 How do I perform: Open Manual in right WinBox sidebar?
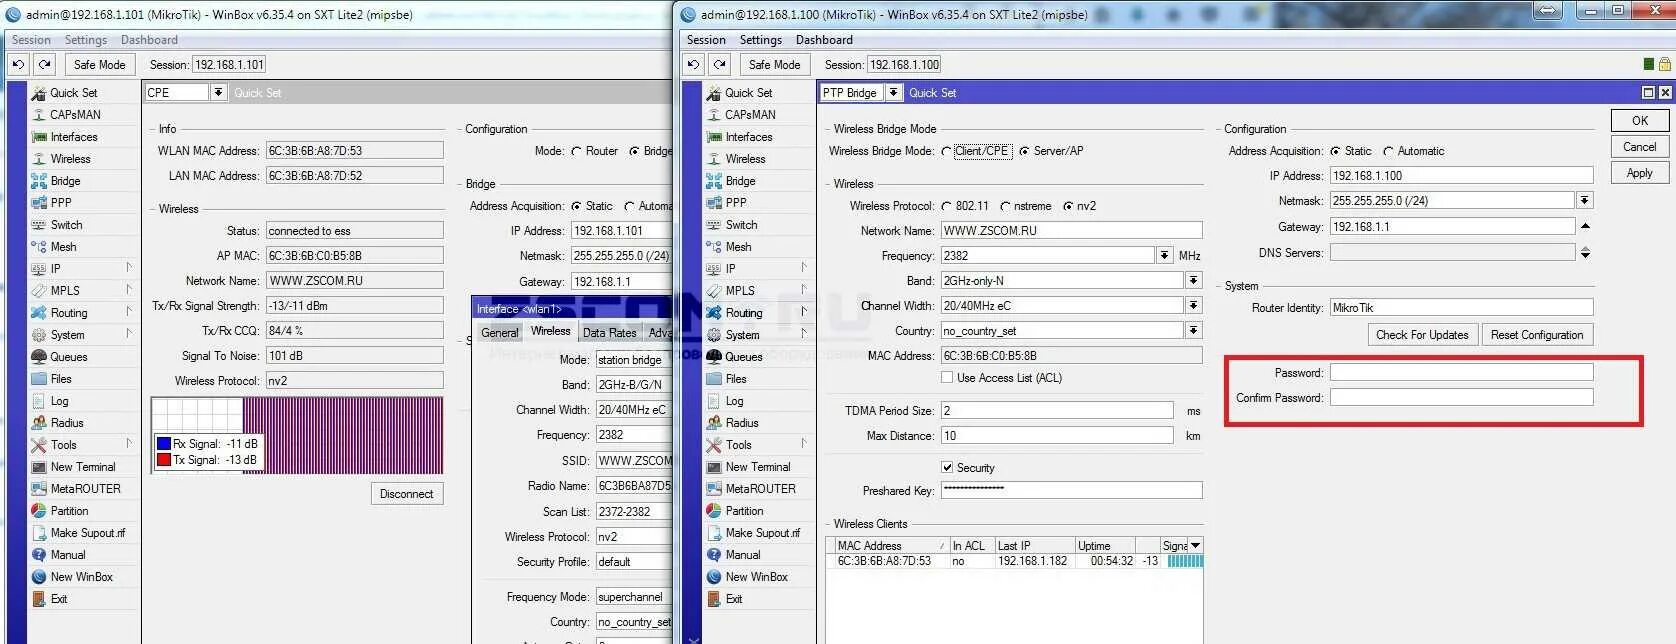[x=743, y=555]
